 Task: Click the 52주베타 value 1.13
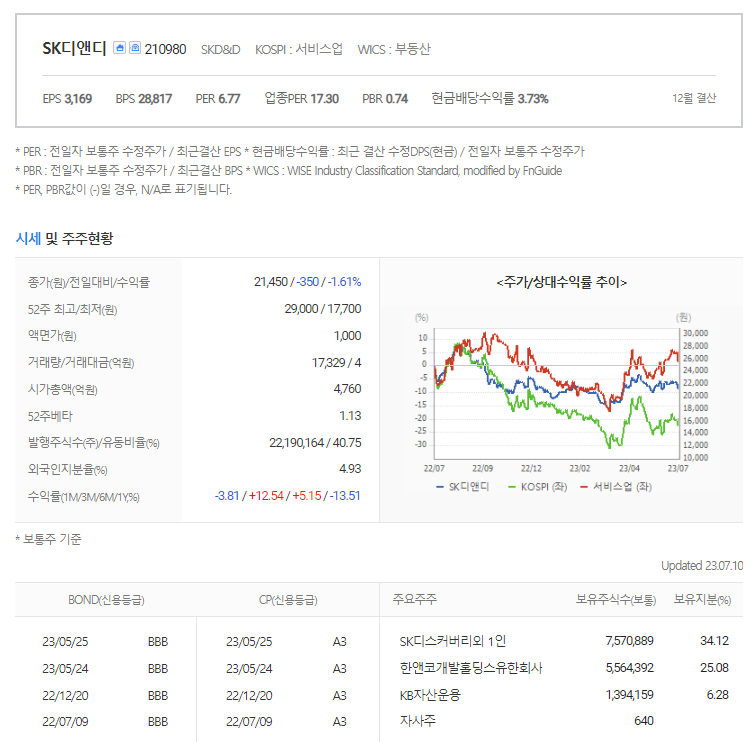pyautogui.click(x=350, y=416)
